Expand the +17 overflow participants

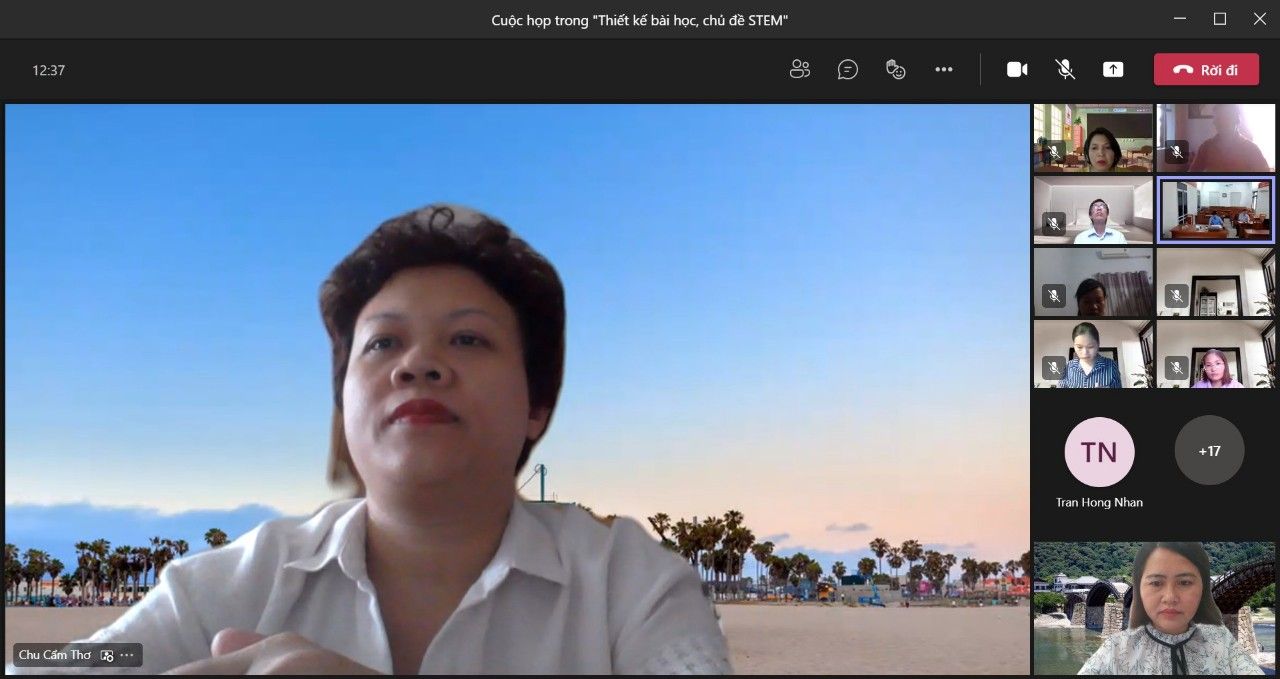pyautogui.click(x=1210, y=451)
